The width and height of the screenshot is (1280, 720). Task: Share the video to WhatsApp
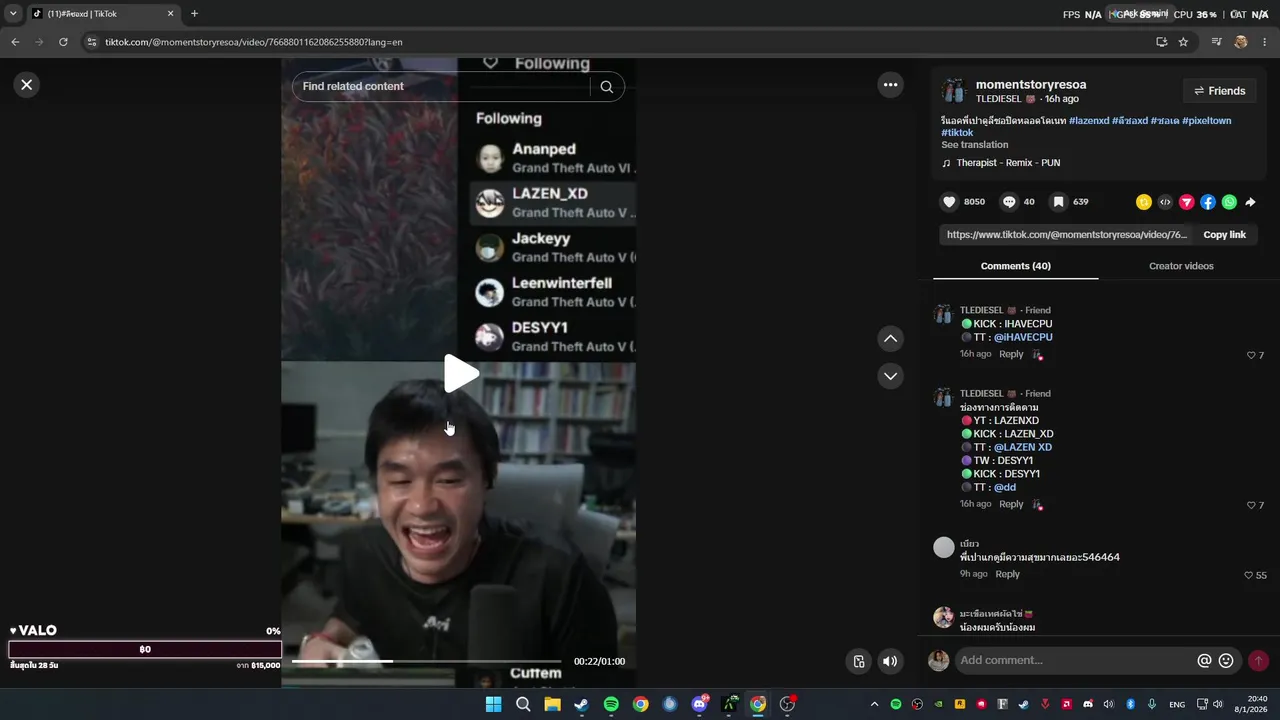tap(1229, 202)
